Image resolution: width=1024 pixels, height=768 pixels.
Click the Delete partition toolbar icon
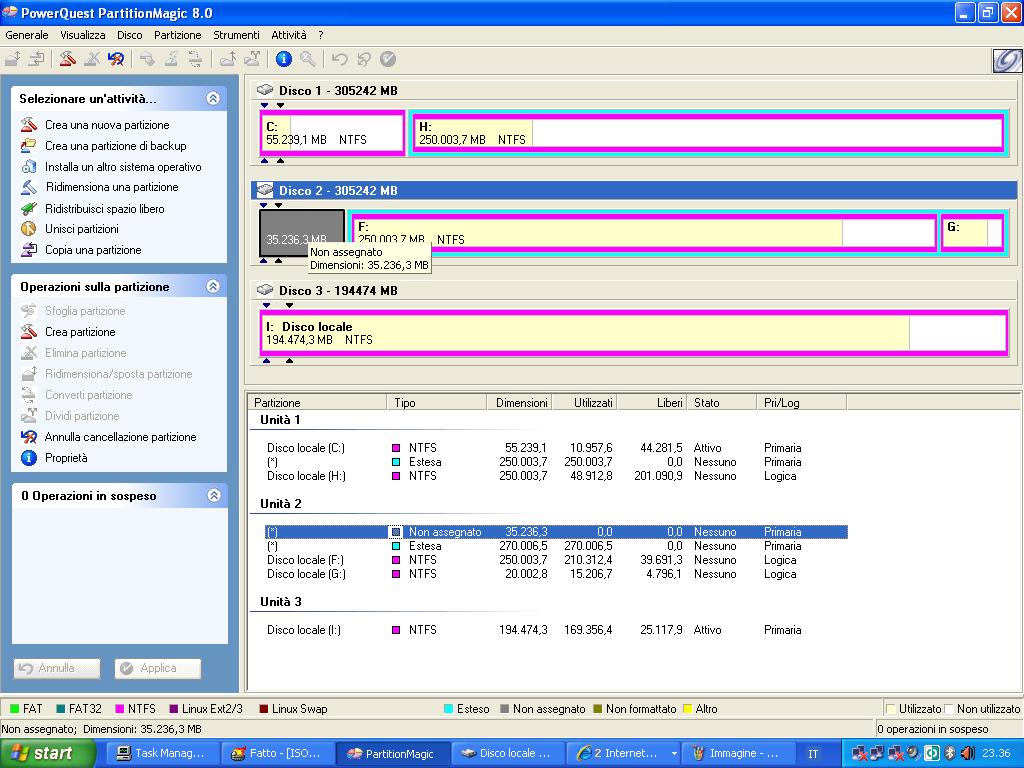point(91,59)
